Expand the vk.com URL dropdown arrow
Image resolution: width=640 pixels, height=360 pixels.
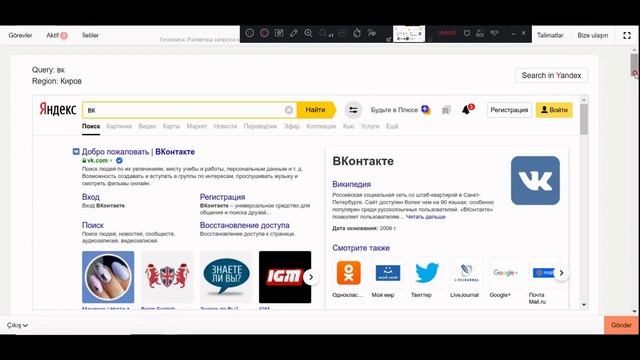111,161
